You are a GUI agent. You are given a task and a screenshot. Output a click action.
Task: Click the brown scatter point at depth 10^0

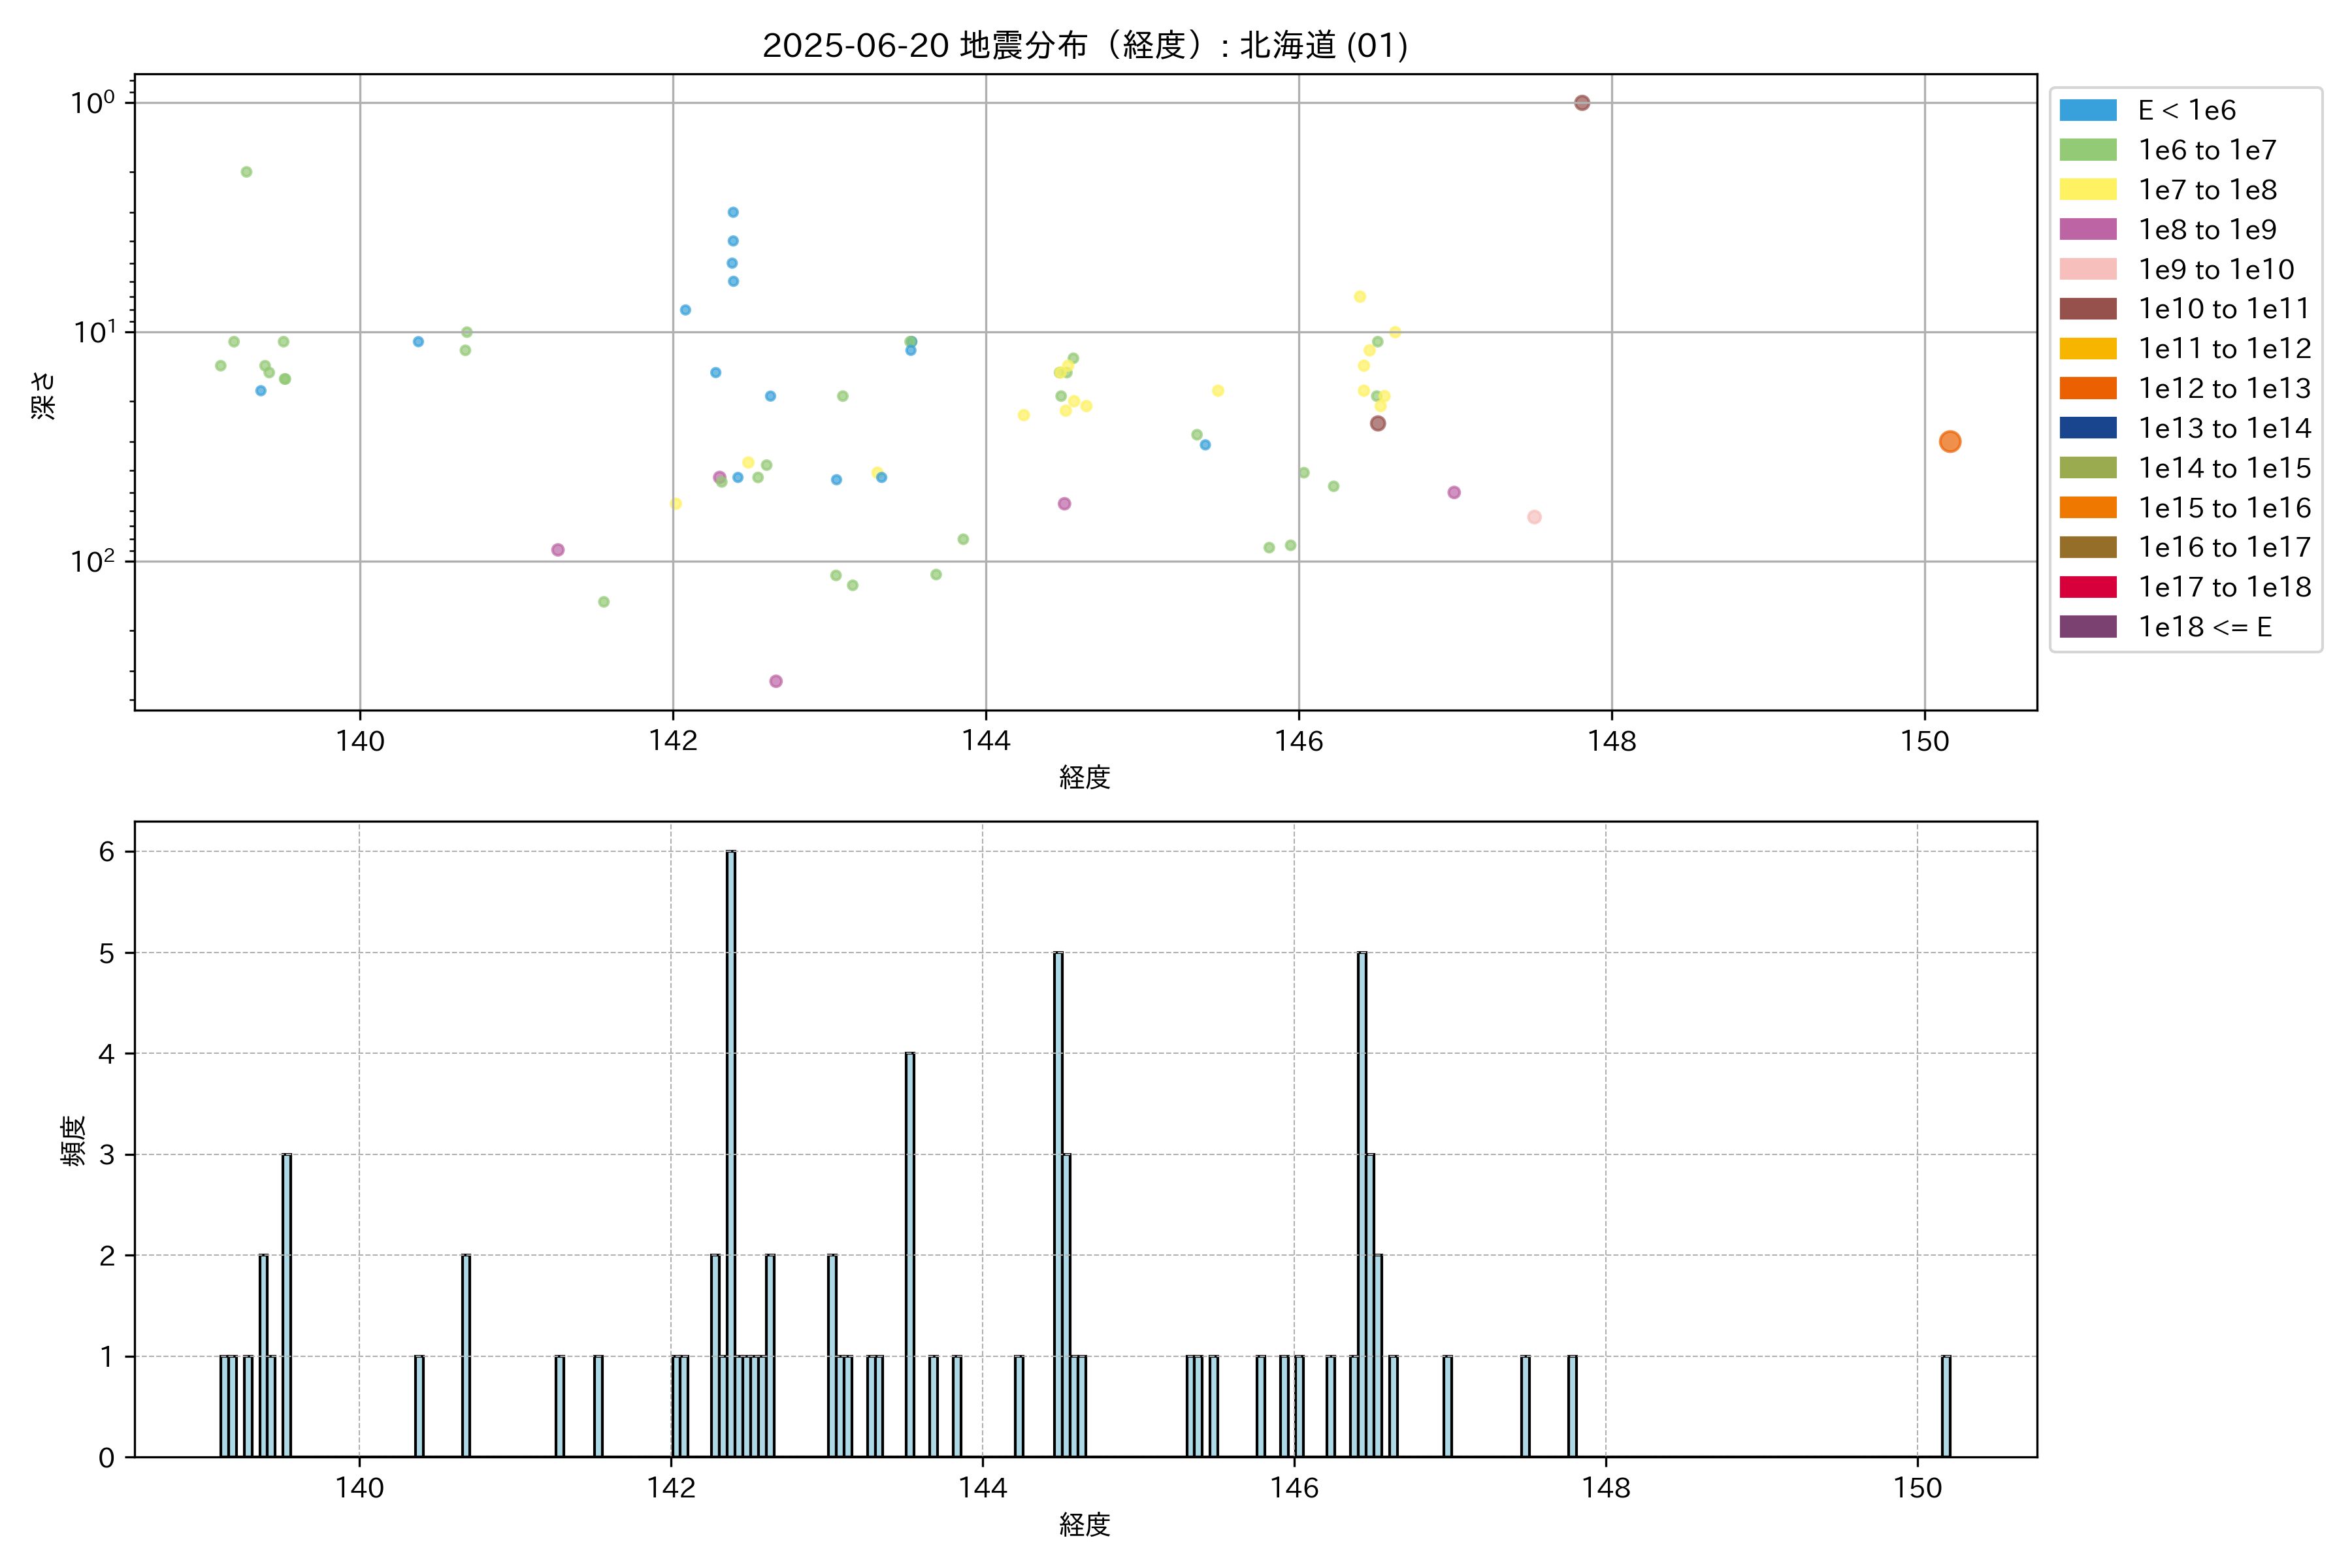1581,103
